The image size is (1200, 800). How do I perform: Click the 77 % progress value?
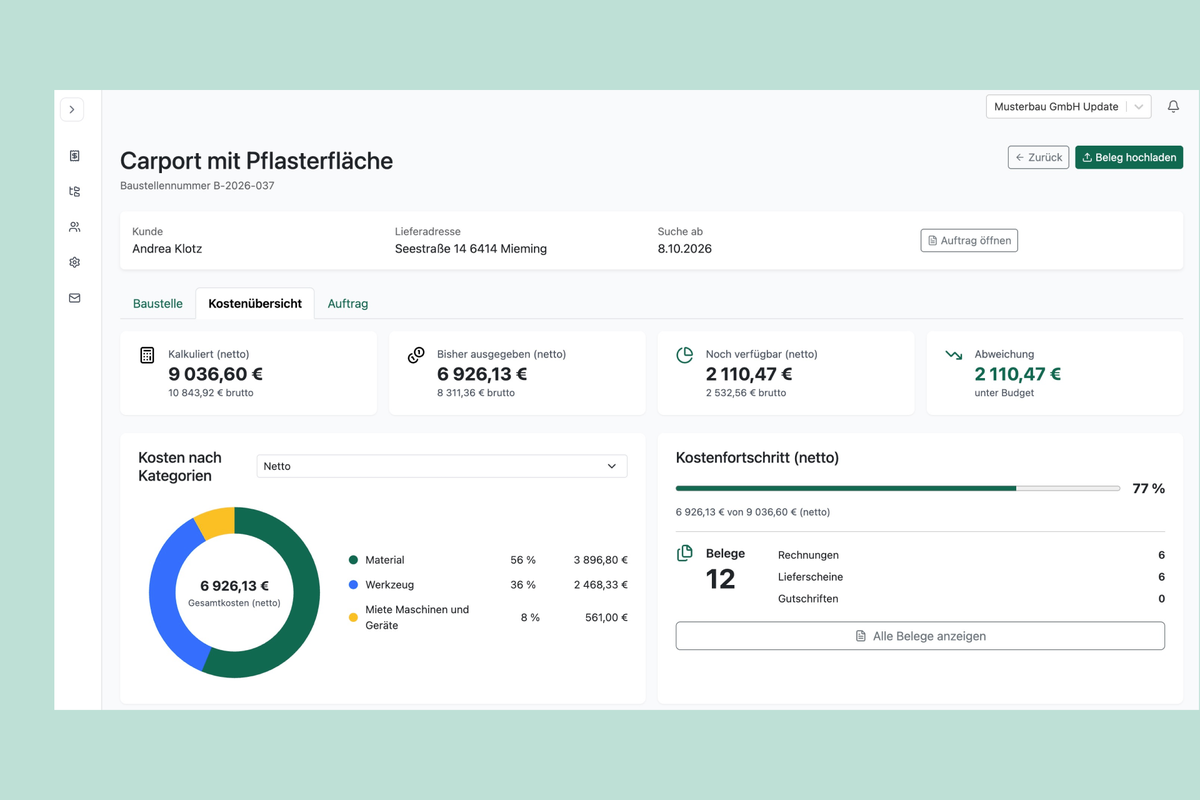point(1149,489)
